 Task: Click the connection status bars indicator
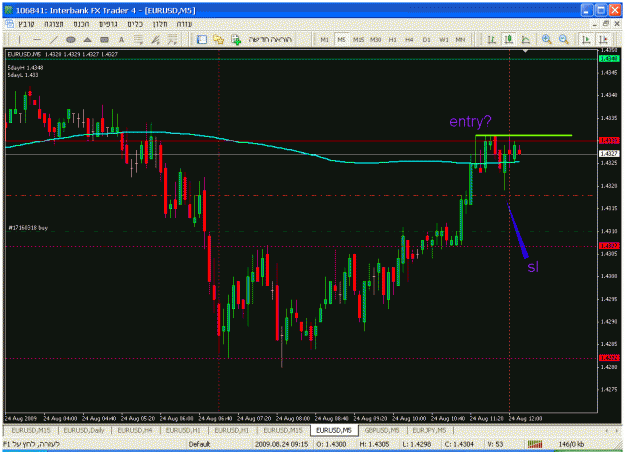point(535,444)
